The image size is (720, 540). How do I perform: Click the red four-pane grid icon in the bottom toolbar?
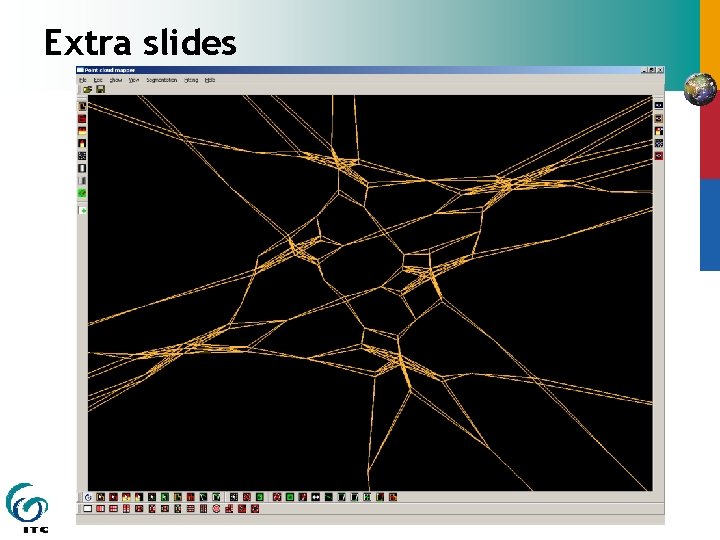pos(113,509)
